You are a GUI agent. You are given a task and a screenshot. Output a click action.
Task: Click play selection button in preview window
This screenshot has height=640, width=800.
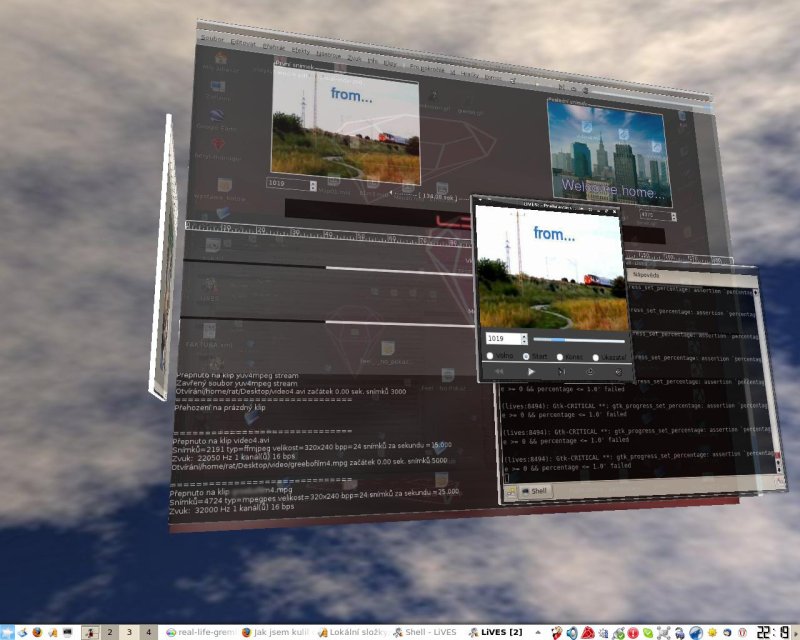(x=561, y=372)
